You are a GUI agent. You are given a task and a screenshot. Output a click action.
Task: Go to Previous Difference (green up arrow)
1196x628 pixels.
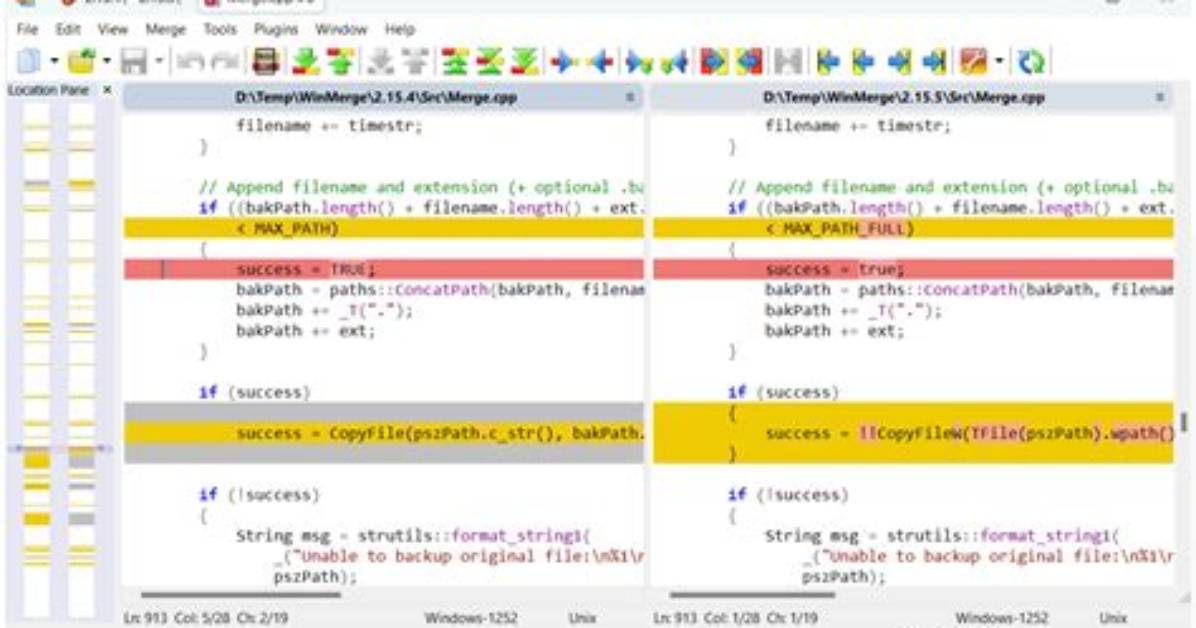pyautogui.click(x=341, y=61)
